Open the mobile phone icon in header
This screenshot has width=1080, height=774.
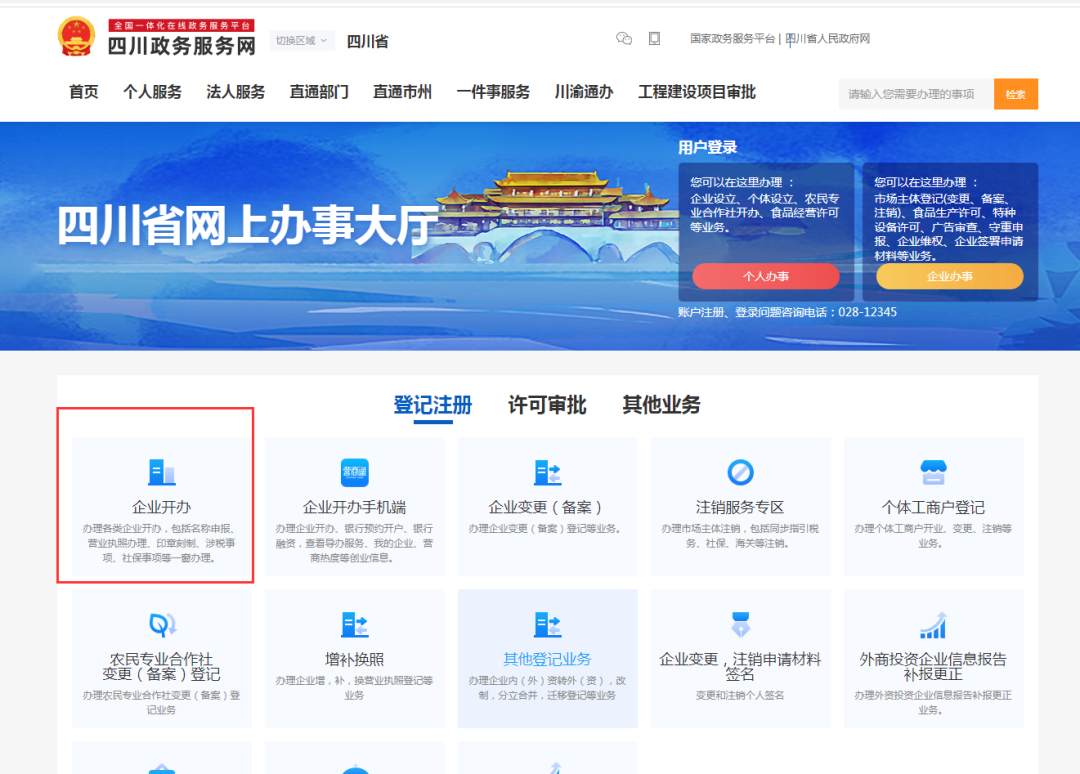coord(654,39)
